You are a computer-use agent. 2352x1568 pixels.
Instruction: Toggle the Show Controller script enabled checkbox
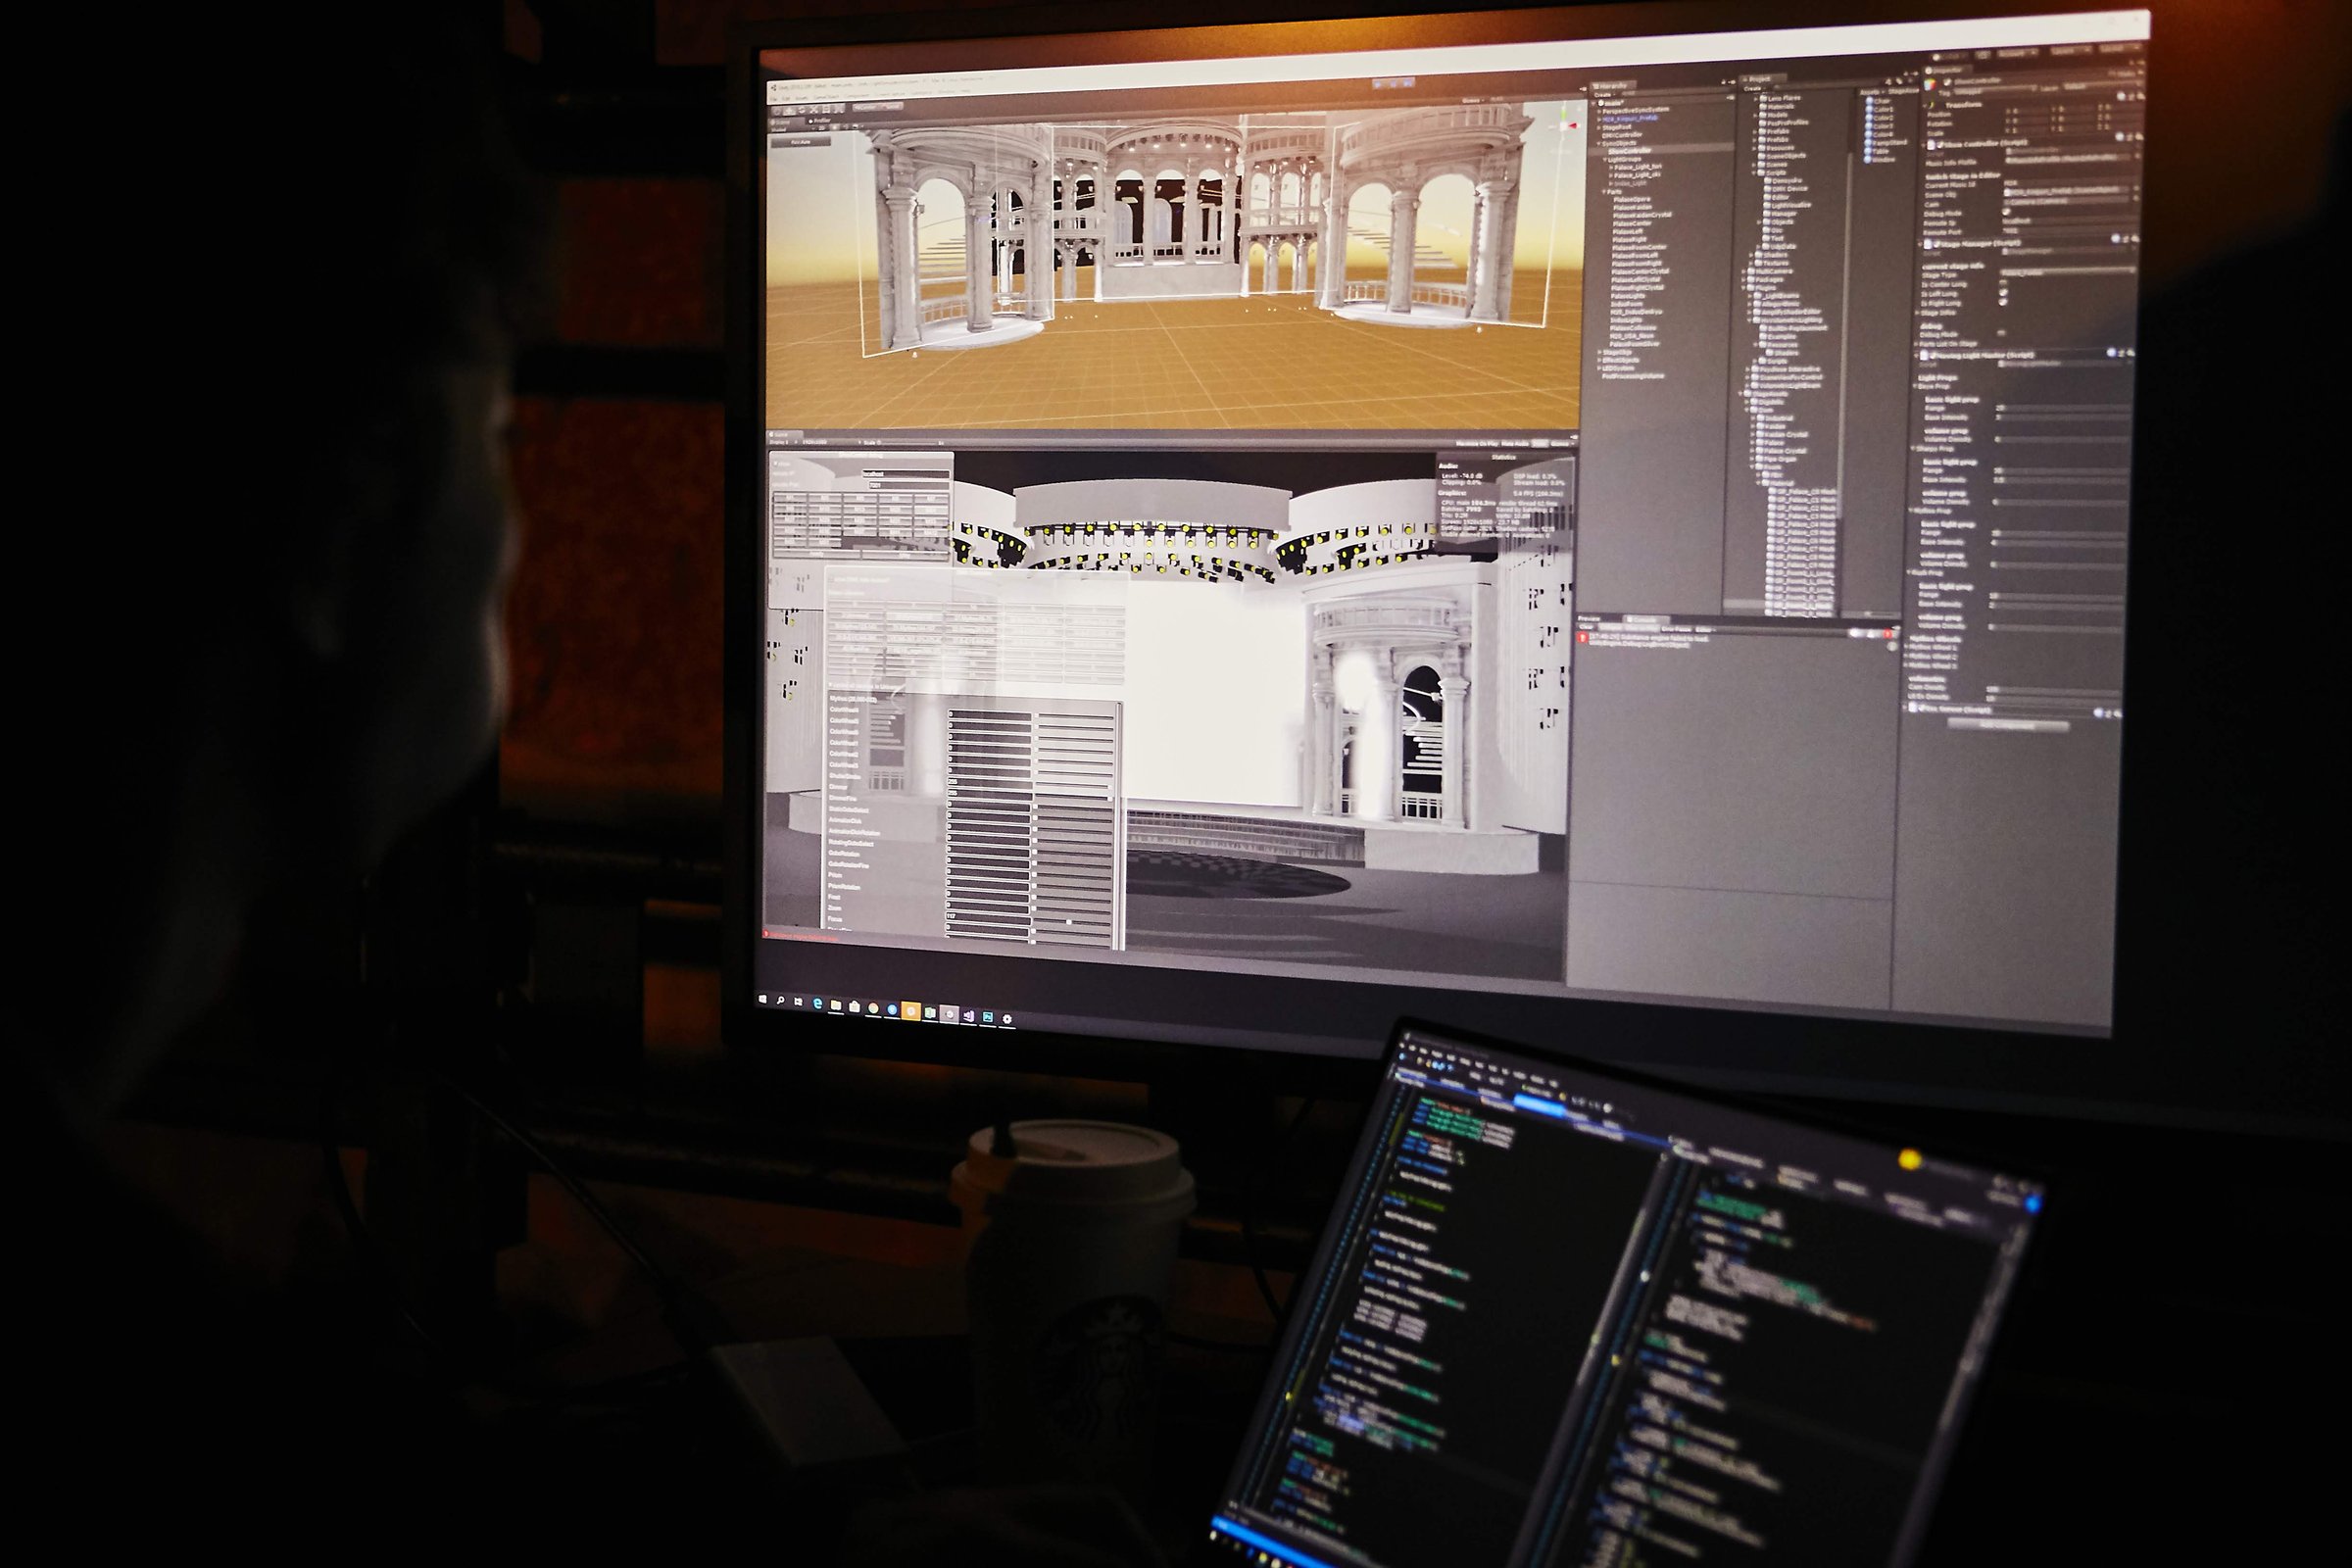(1941, 145)
